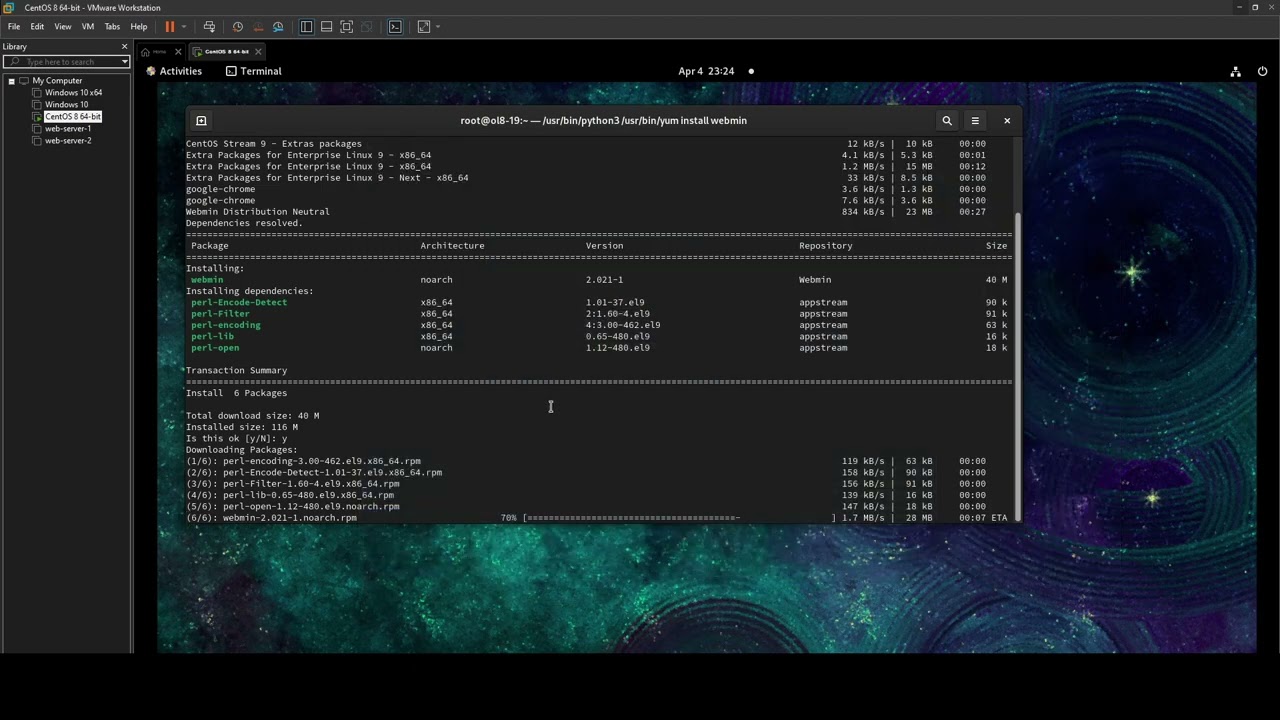This screenshot has height=720, width=1280.
Task: Open the Terminal app menu
Action: tap(254, 71)
